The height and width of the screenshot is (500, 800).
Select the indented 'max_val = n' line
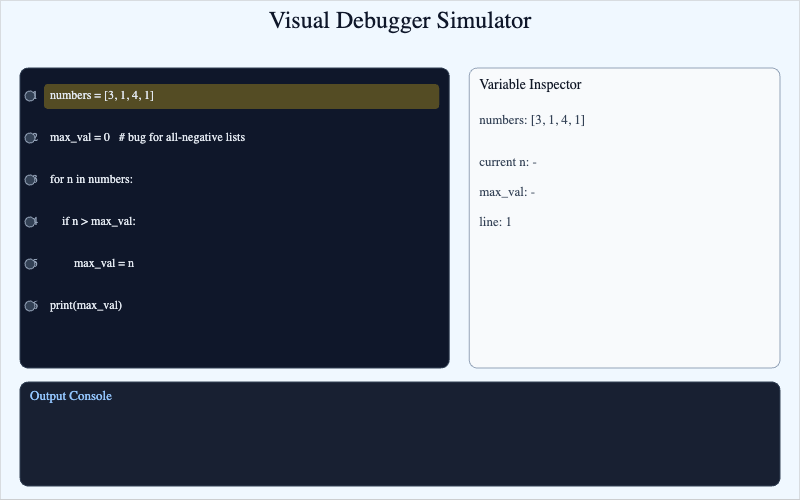104,263
